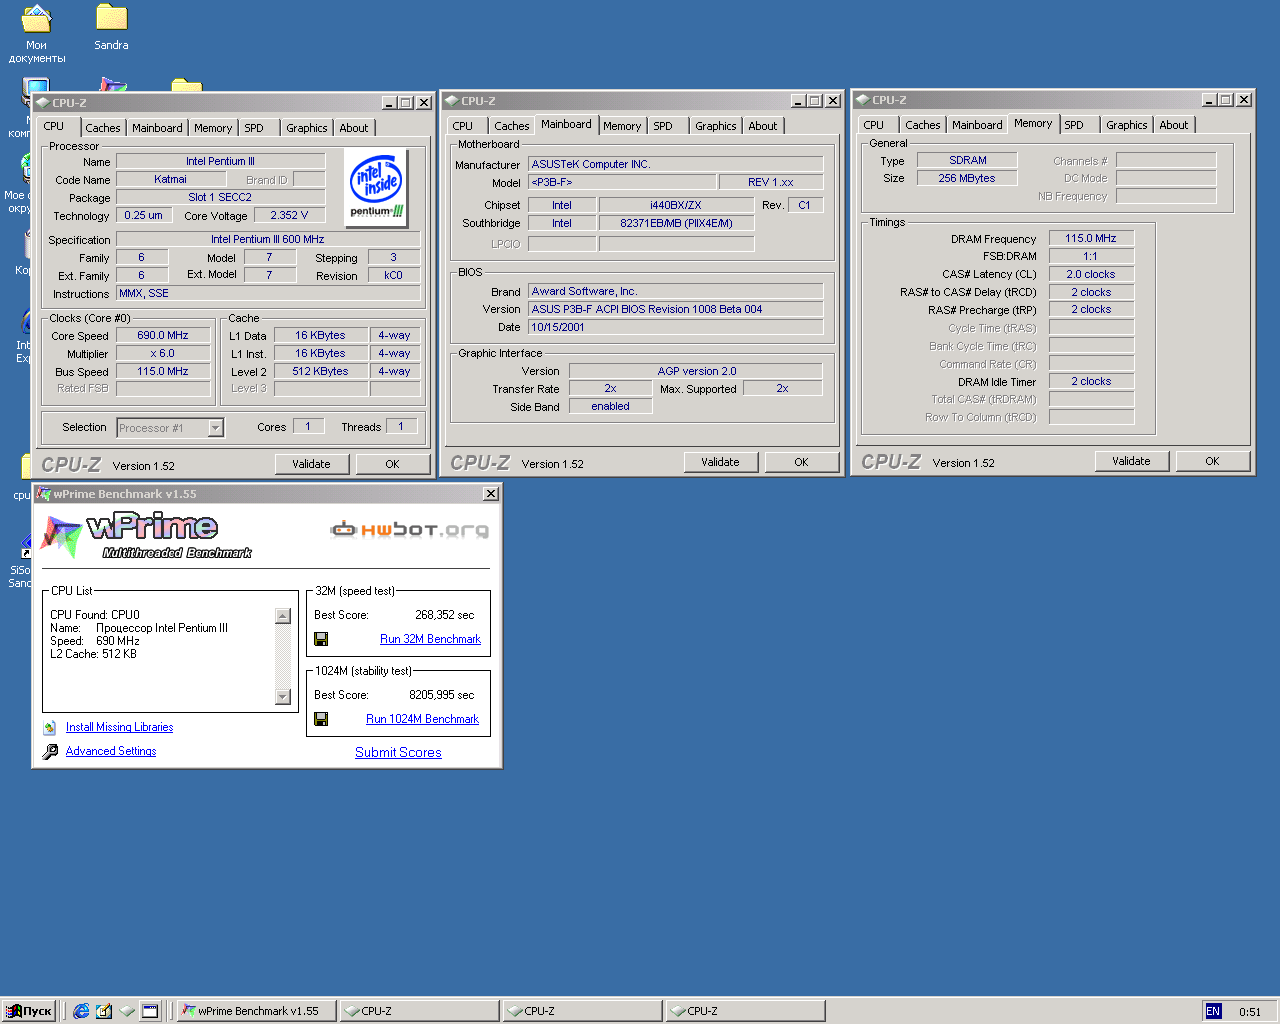
Task: Click the left CPU-Z window title icon
Action: pyautogui.click(x=42, y=103)
